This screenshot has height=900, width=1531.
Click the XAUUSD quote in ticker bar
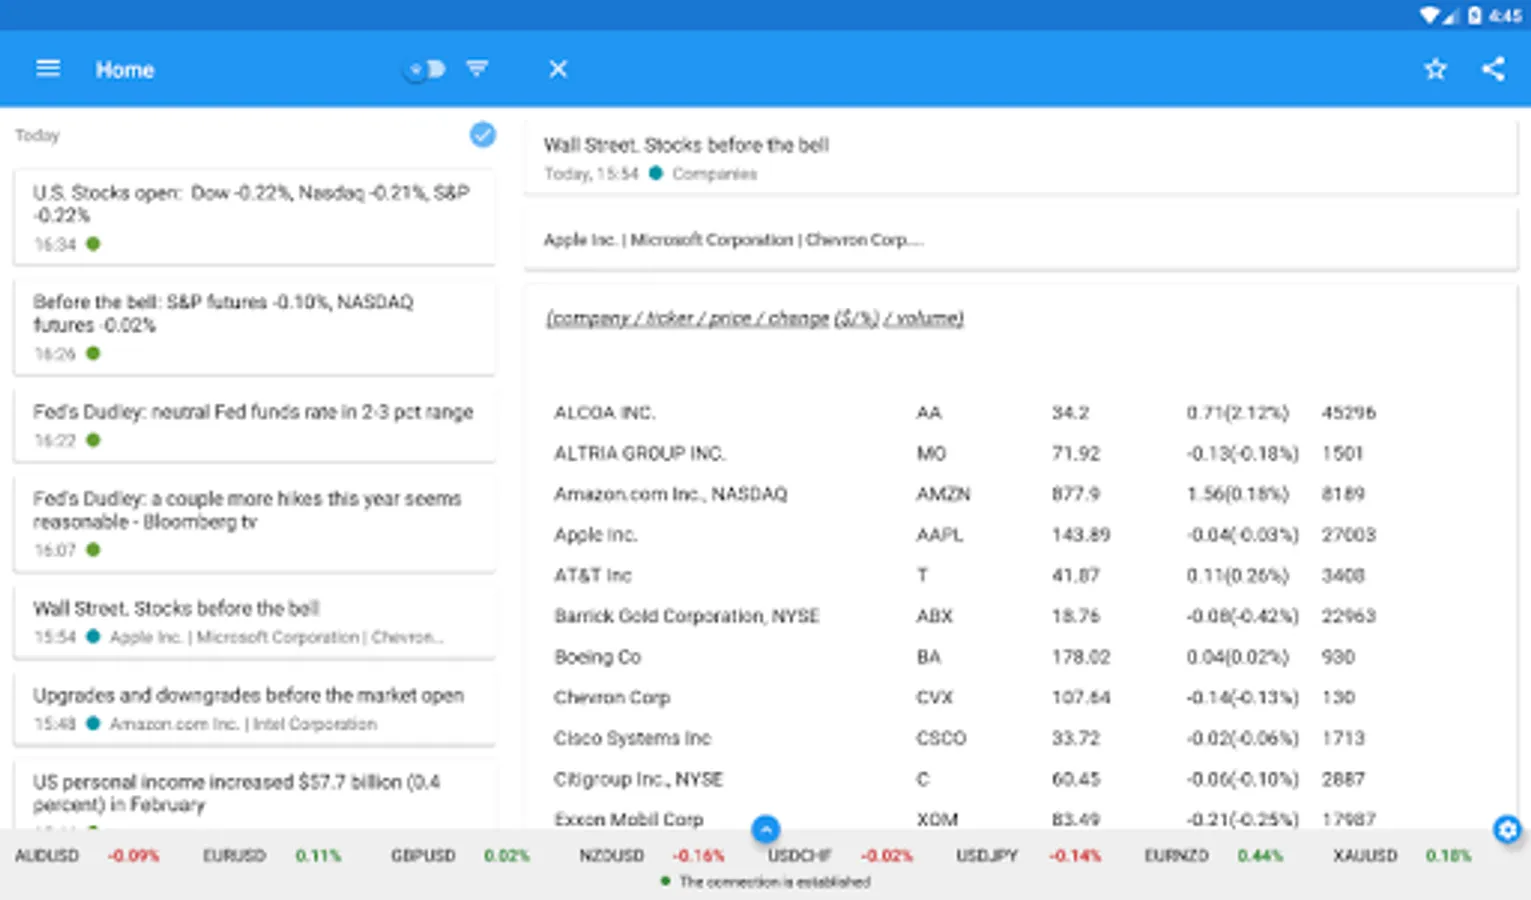[1402, 856]
